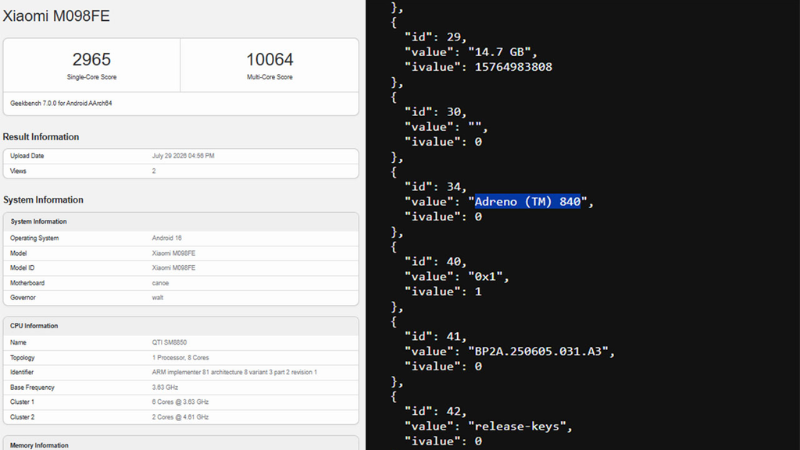Select the Base Frequency value 3.63 GHz
Screen dimensions: 800x450
165,387
